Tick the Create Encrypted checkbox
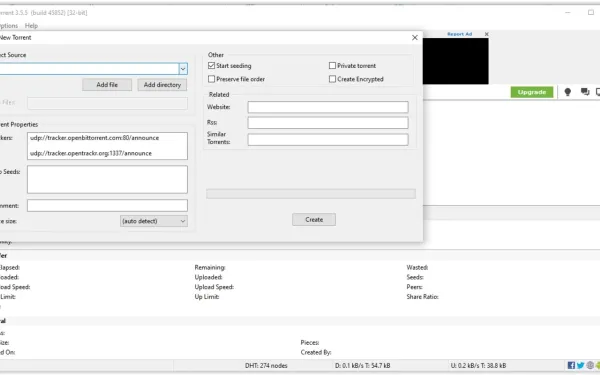The width and height of the screenshot is (600, 375). pos(332,79)
